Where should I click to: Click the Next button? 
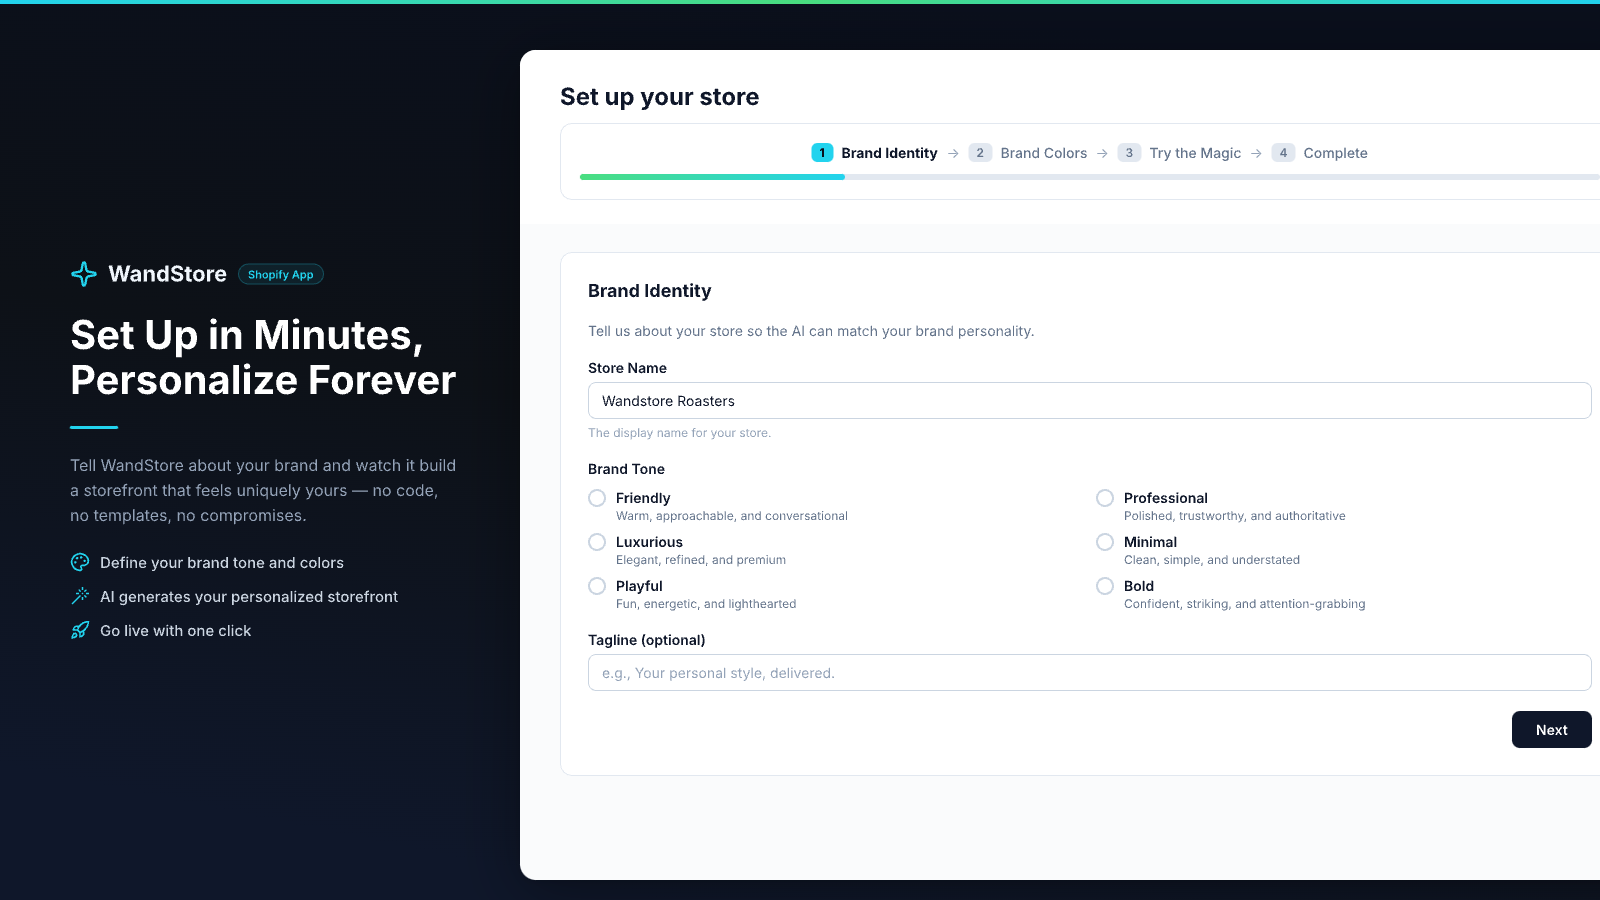(x=1551, y=730)
